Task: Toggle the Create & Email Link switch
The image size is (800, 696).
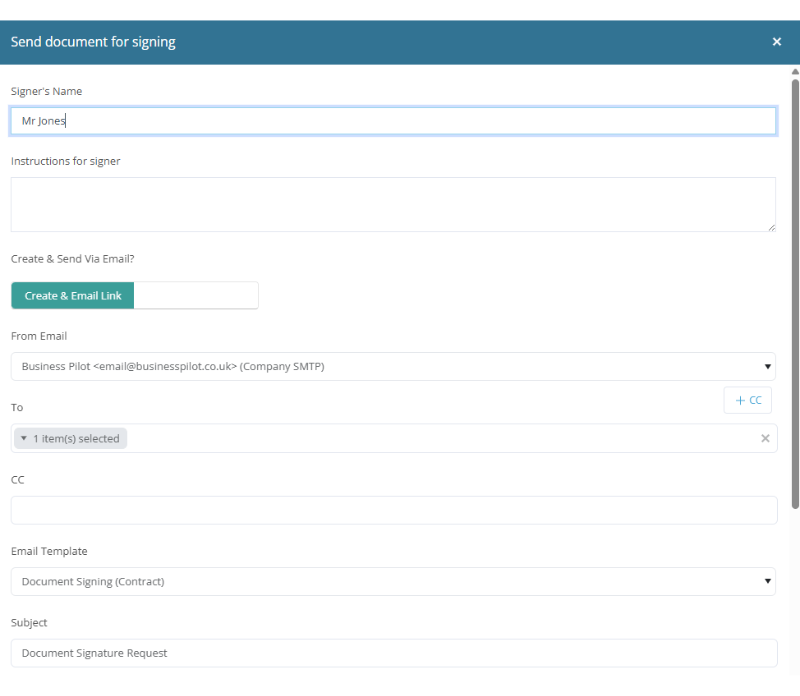Action: (72, 295)
